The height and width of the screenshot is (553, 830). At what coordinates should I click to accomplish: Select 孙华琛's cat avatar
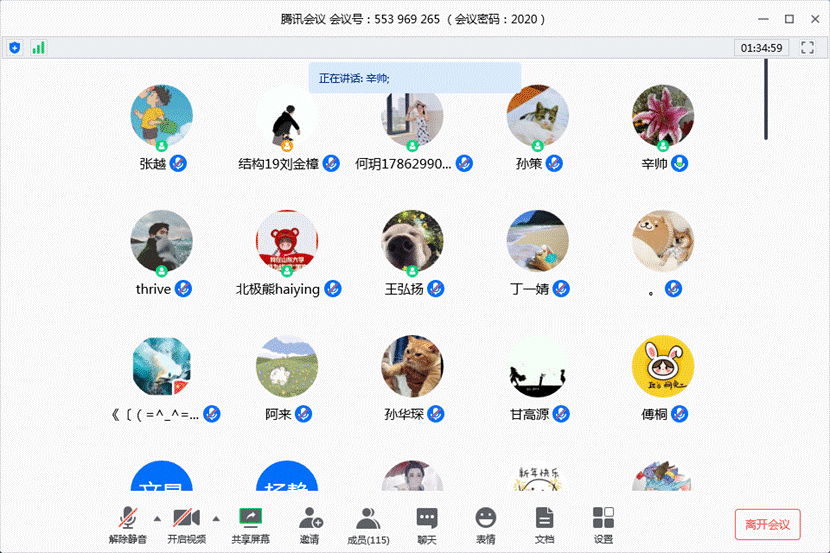[x=413, y=365]
